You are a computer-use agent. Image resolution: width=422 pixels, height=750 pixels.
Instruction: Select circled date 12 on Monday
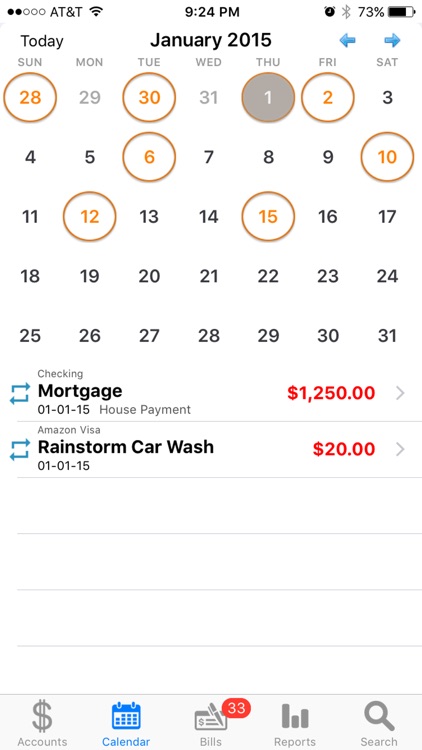click(89, 216)
